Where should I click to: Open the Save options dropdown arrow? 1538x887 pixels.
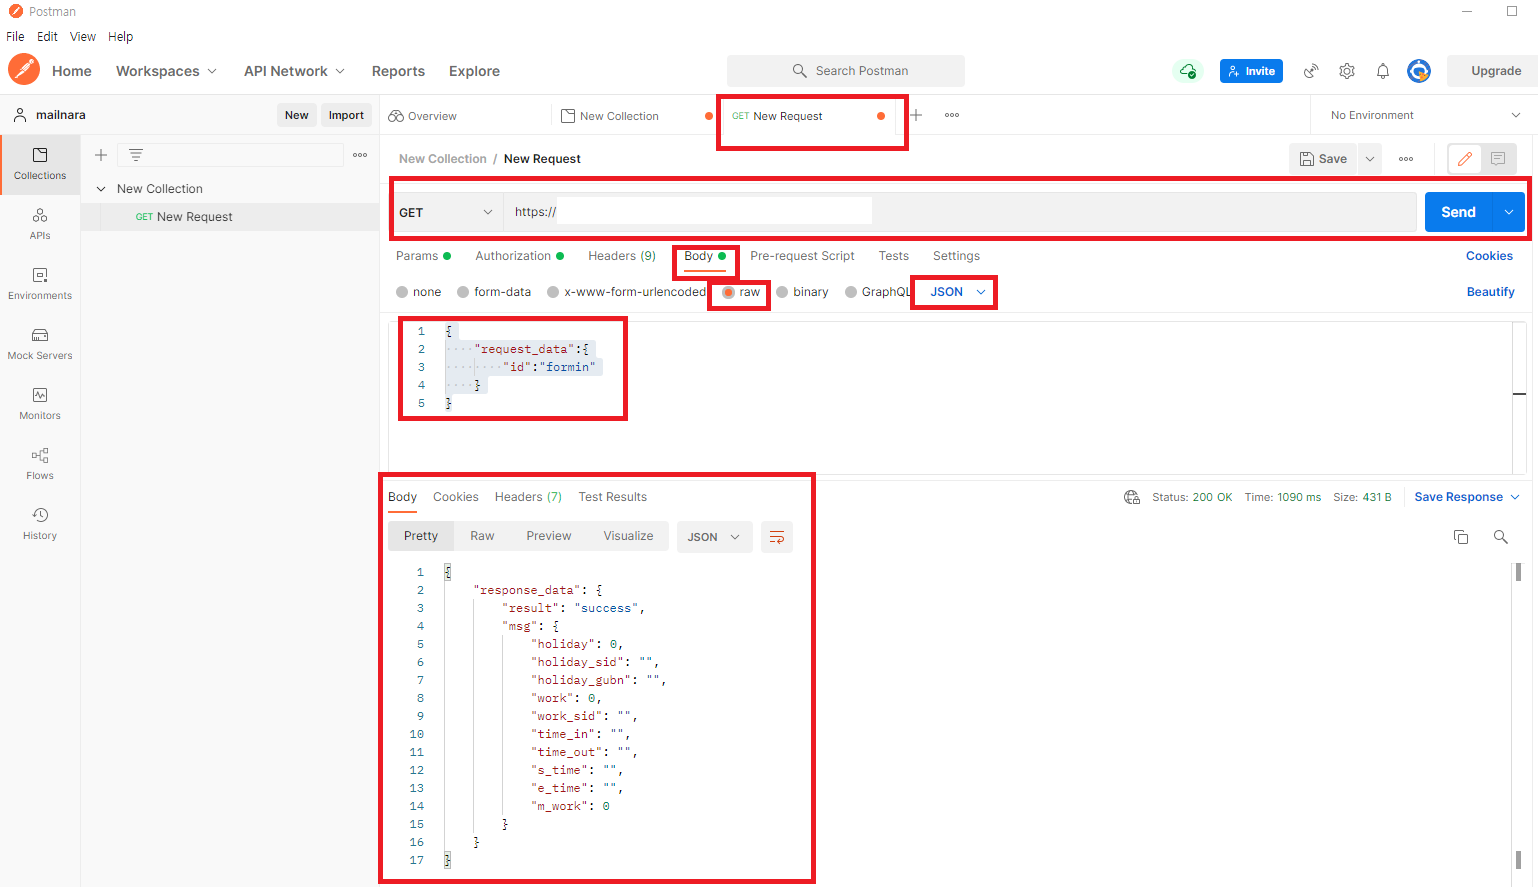click(x=1370, y=159)
